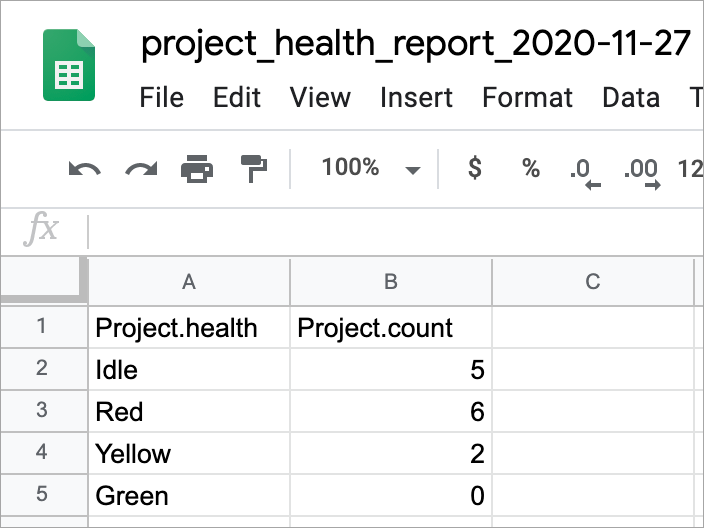The image size is (704, 528).
Task: Open the Insert menu
Action: 417,98
